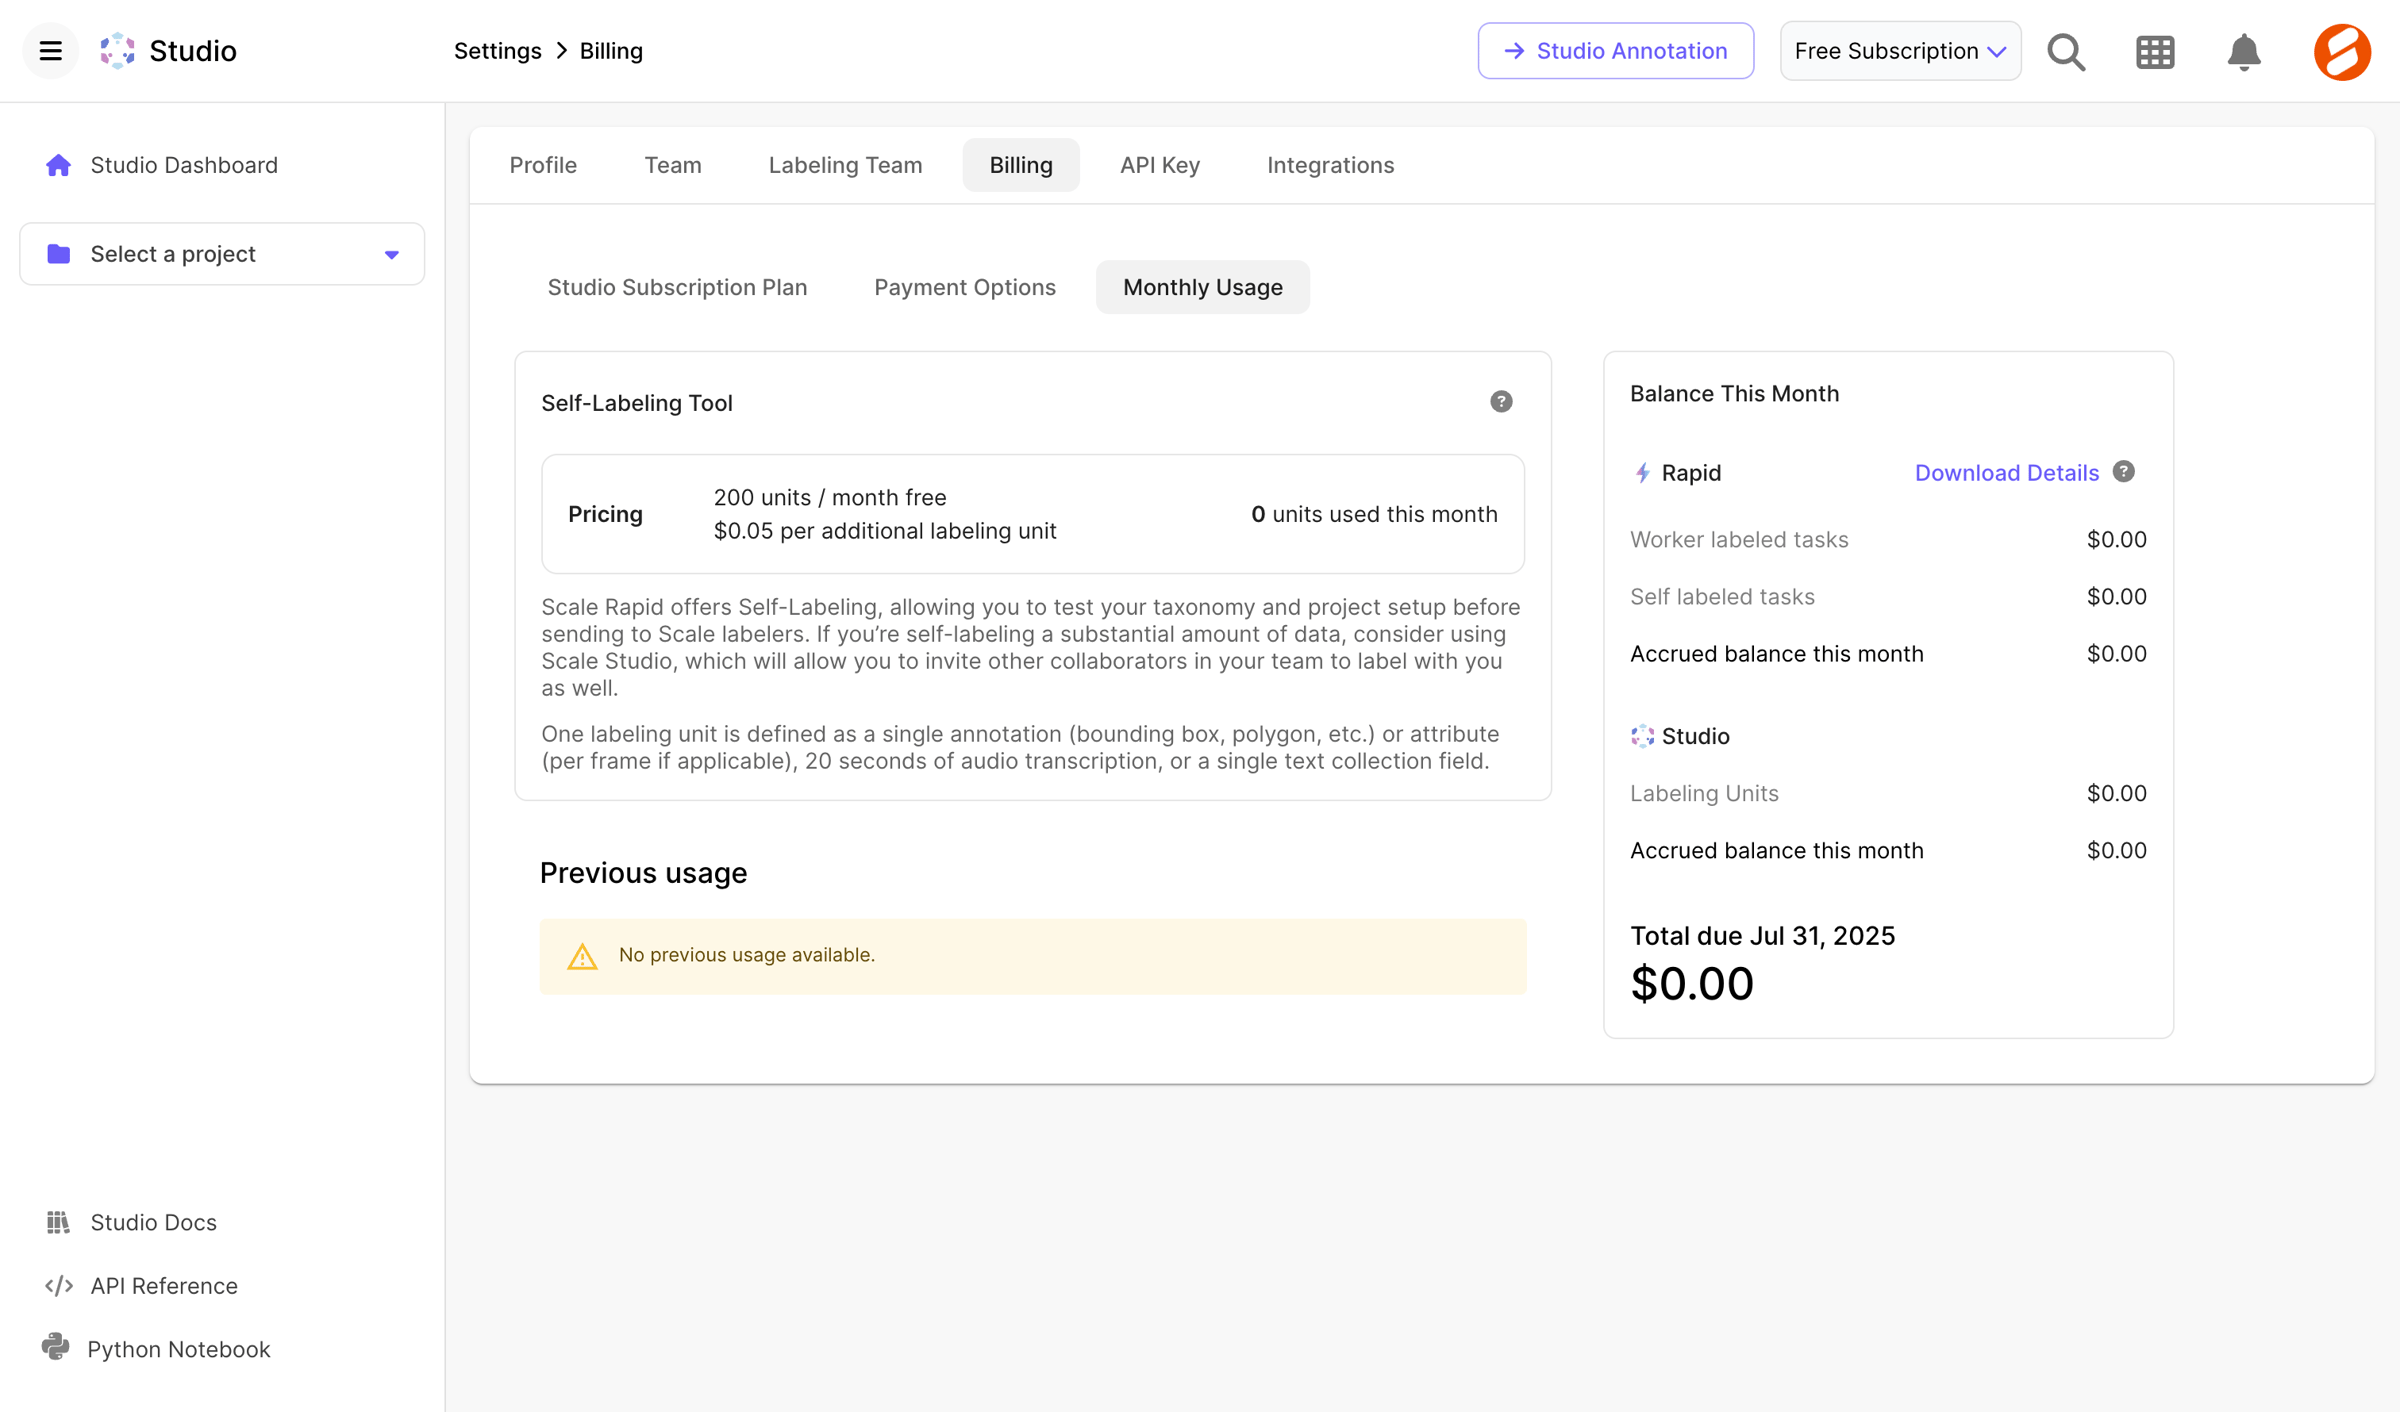
Task: Click the warning triangle in usage alert
Action: [583, 956]
